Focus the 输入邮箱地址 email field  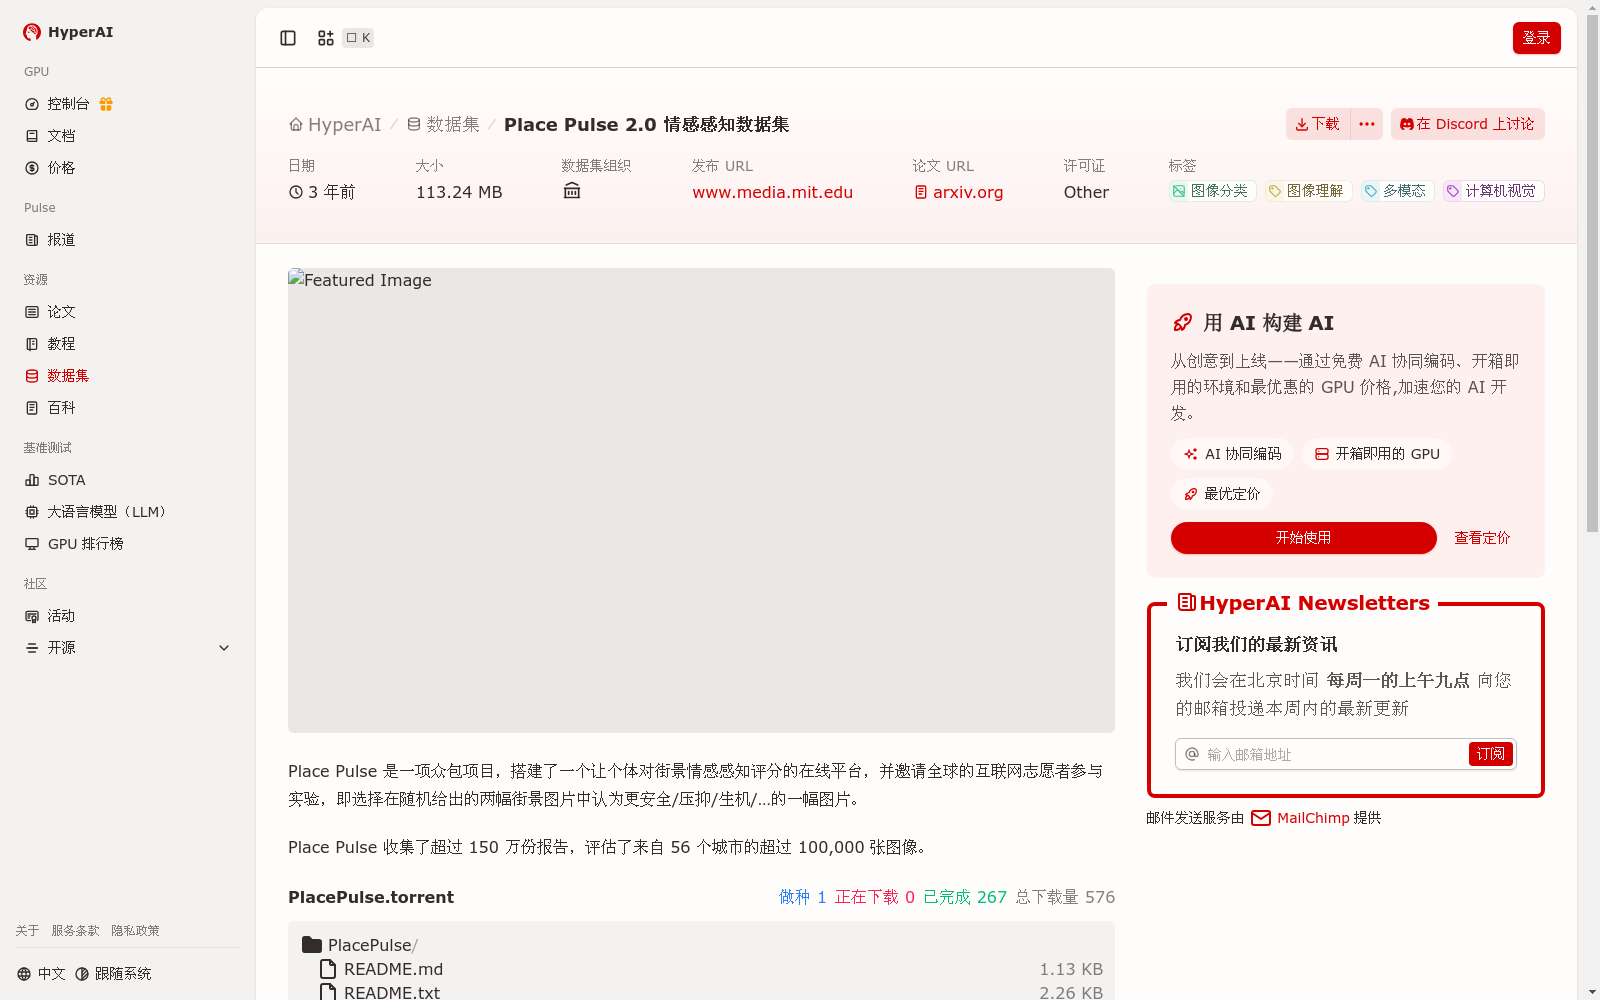(1334, 754)
